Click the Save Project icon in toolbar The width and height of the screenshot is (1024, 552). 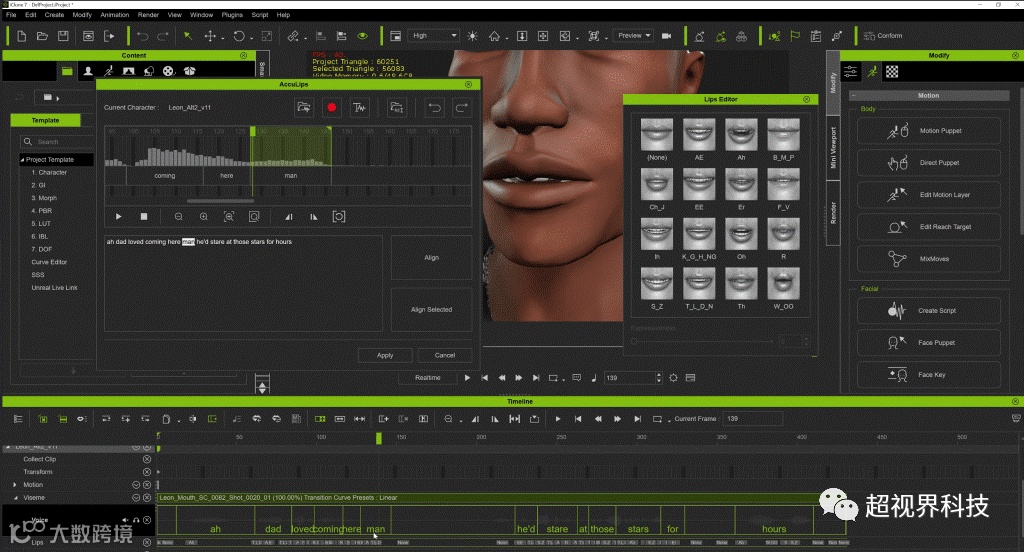pyautogui.click(x=63, y=36)
